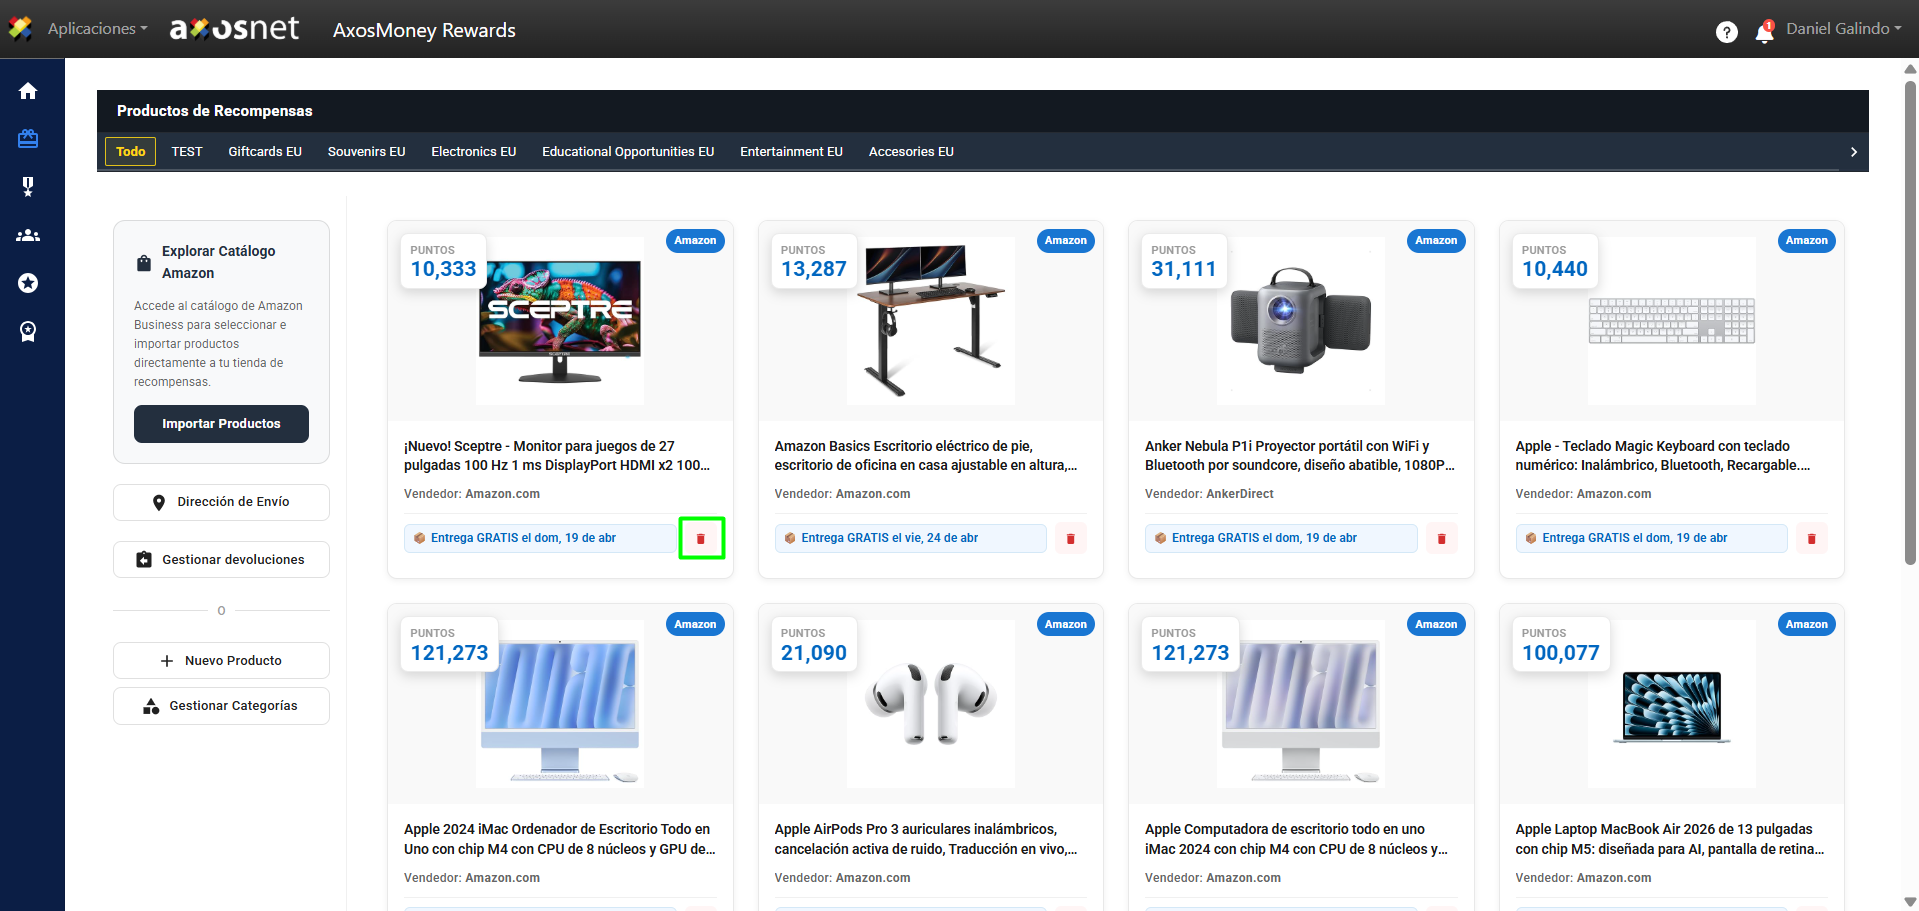Open the help question mark icon
Screen dimensions: 1919x911
click(x=1726, y=33)
